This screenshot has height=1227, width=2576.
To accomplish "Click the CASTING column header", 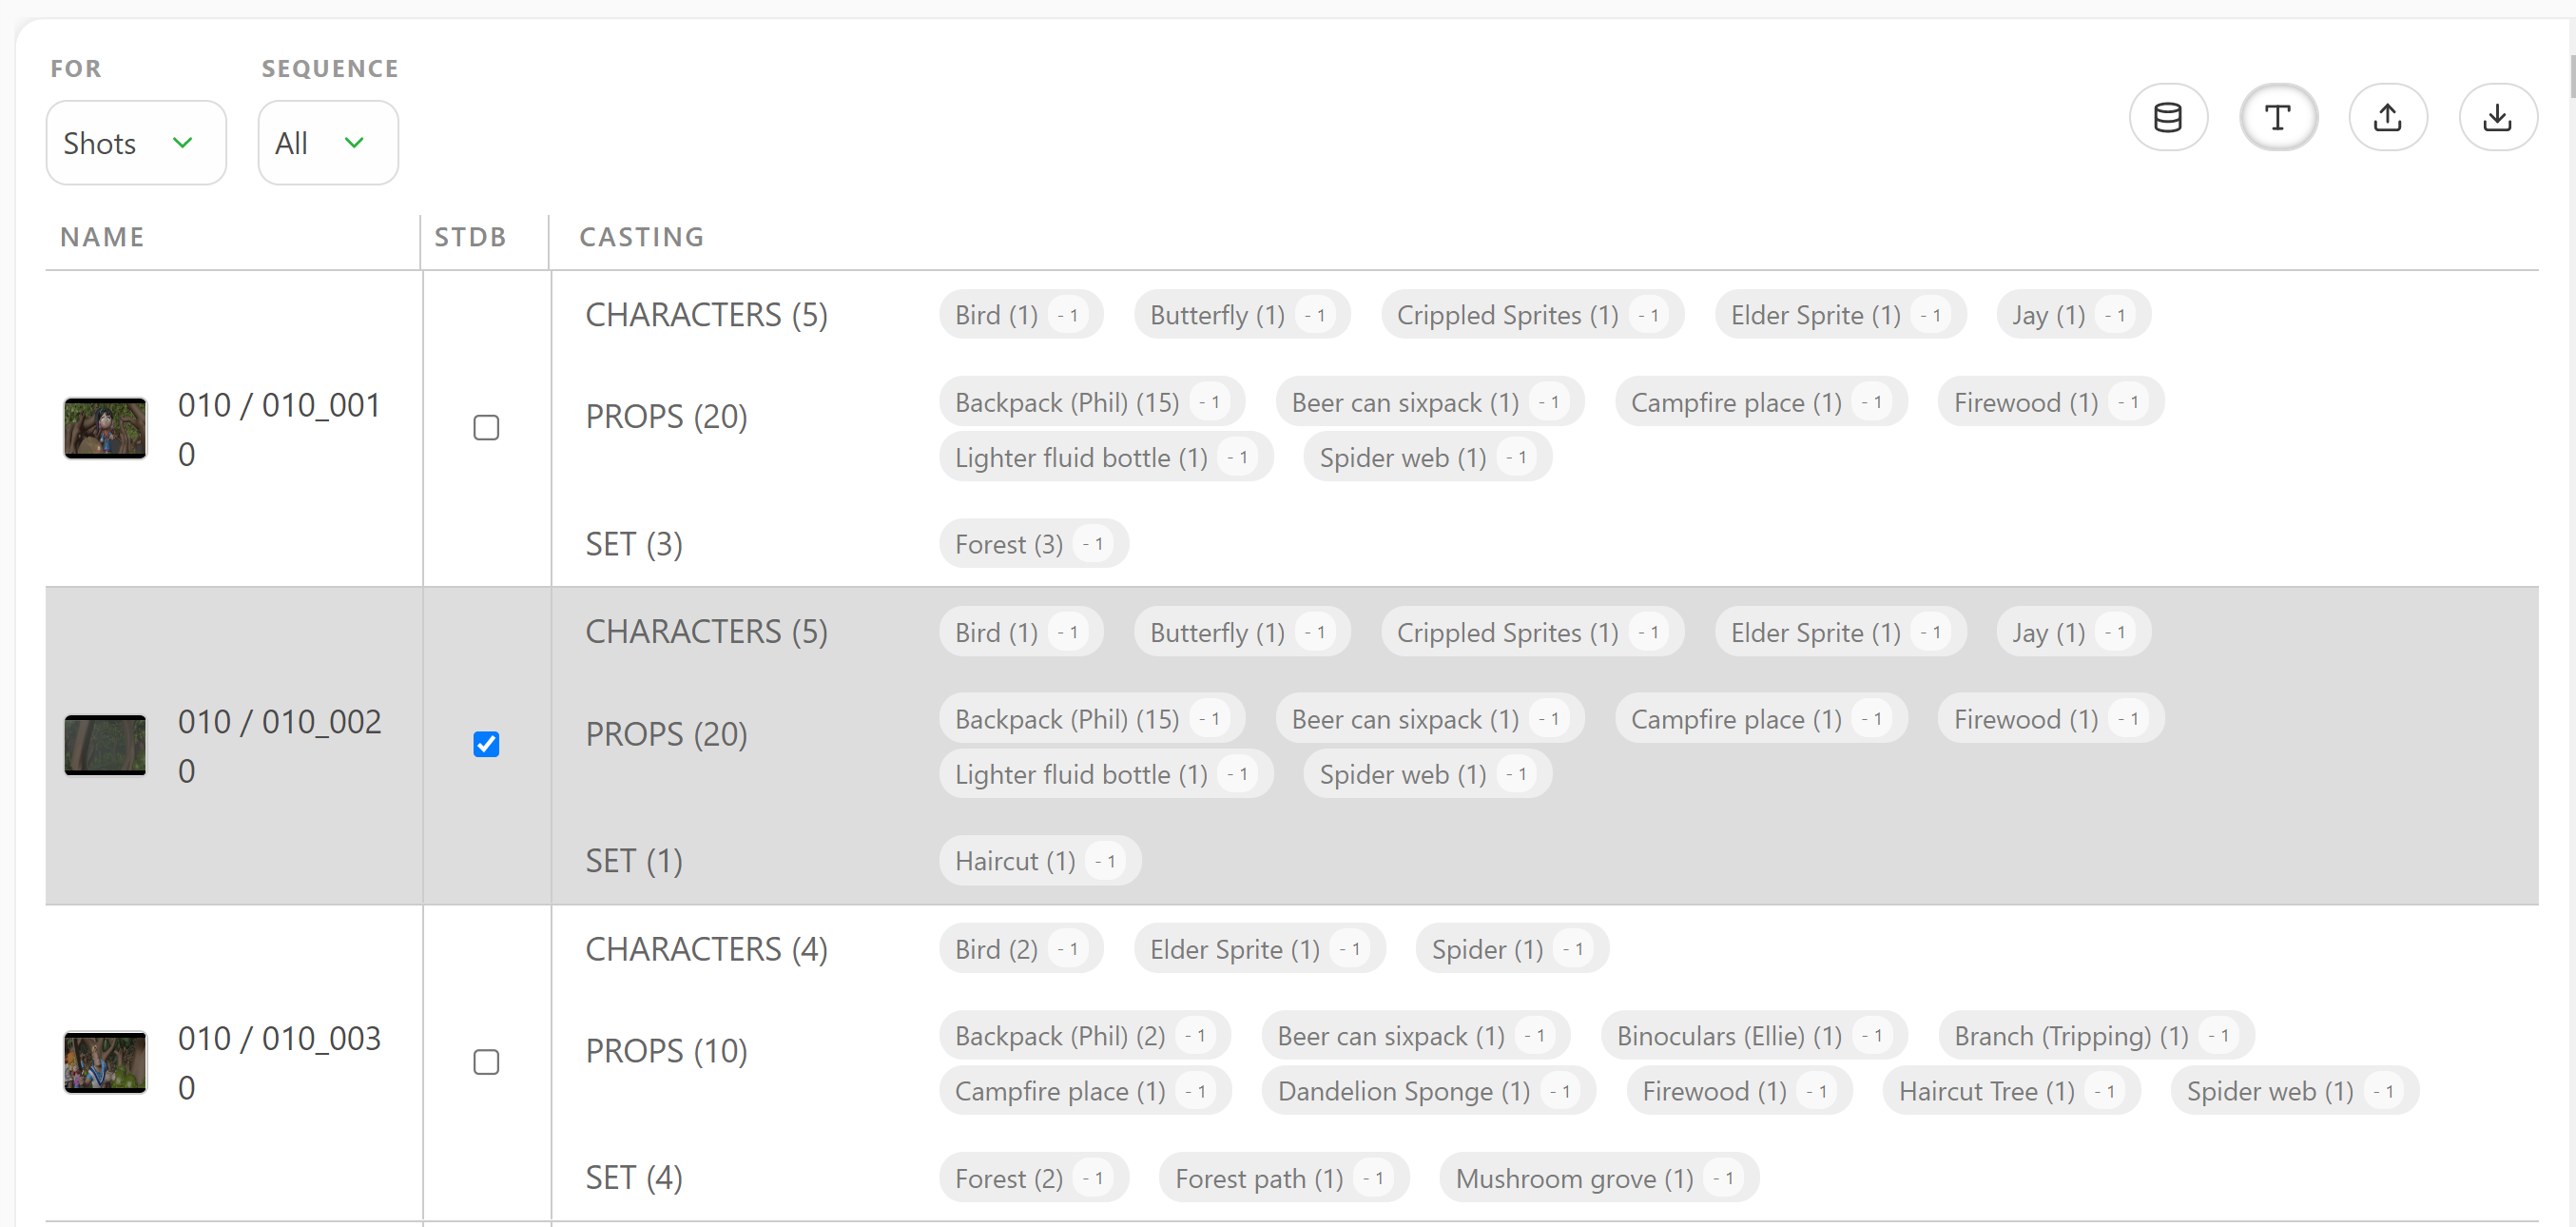I will click(x=642, y=237).
